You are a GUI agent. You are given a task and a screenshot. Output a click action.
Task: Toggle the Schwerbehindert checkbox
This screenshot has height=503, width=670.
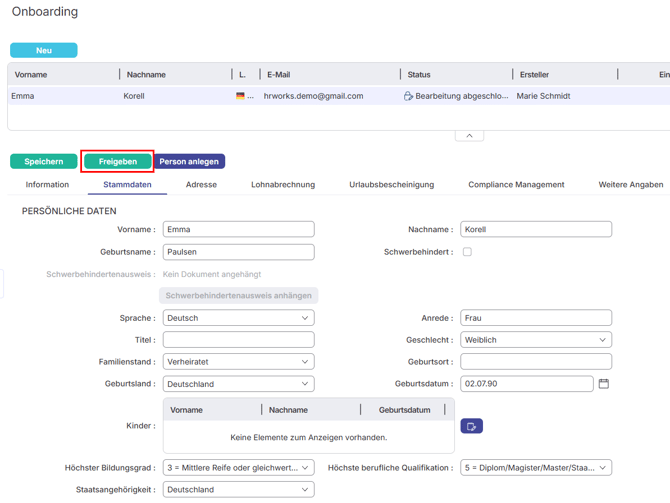(x=467, y=252)
